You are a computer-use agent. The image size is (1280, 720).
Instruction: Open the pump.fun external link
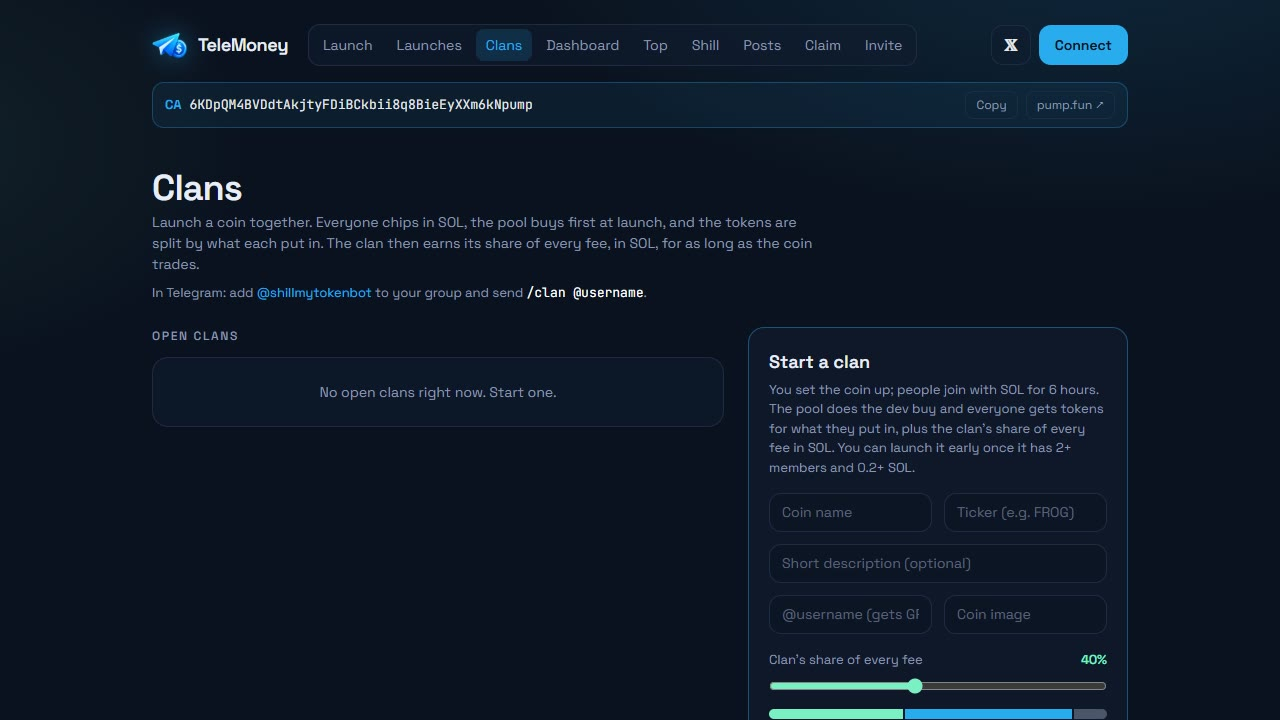click(1070, 105)
